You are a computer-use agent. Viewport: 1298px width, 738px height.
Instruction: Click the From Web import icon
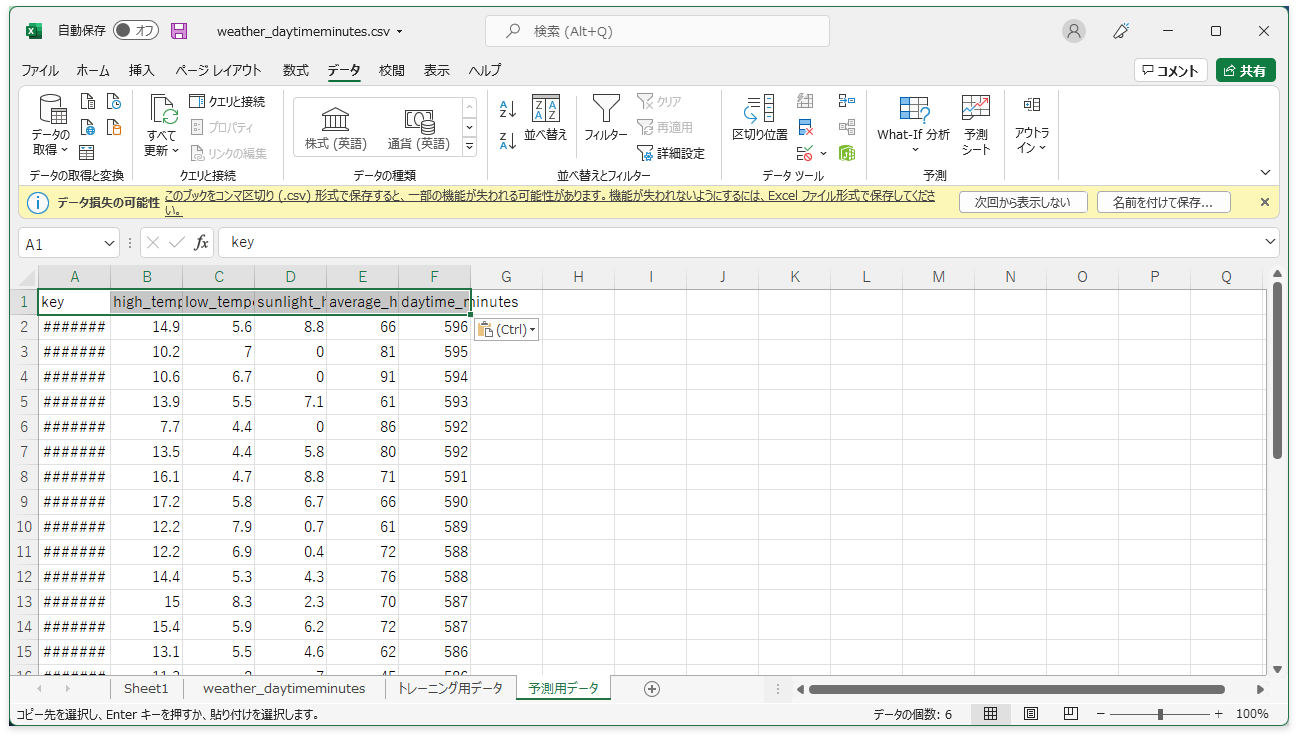(x=88, y=127)
